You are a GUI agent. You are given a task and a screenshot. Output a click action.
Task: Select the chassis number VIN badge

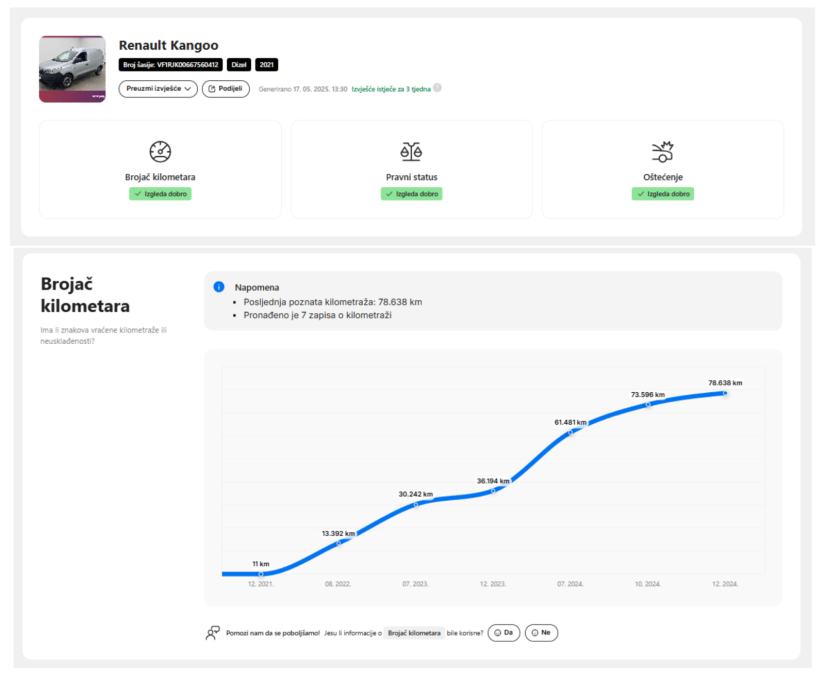(x=170, y=65)
